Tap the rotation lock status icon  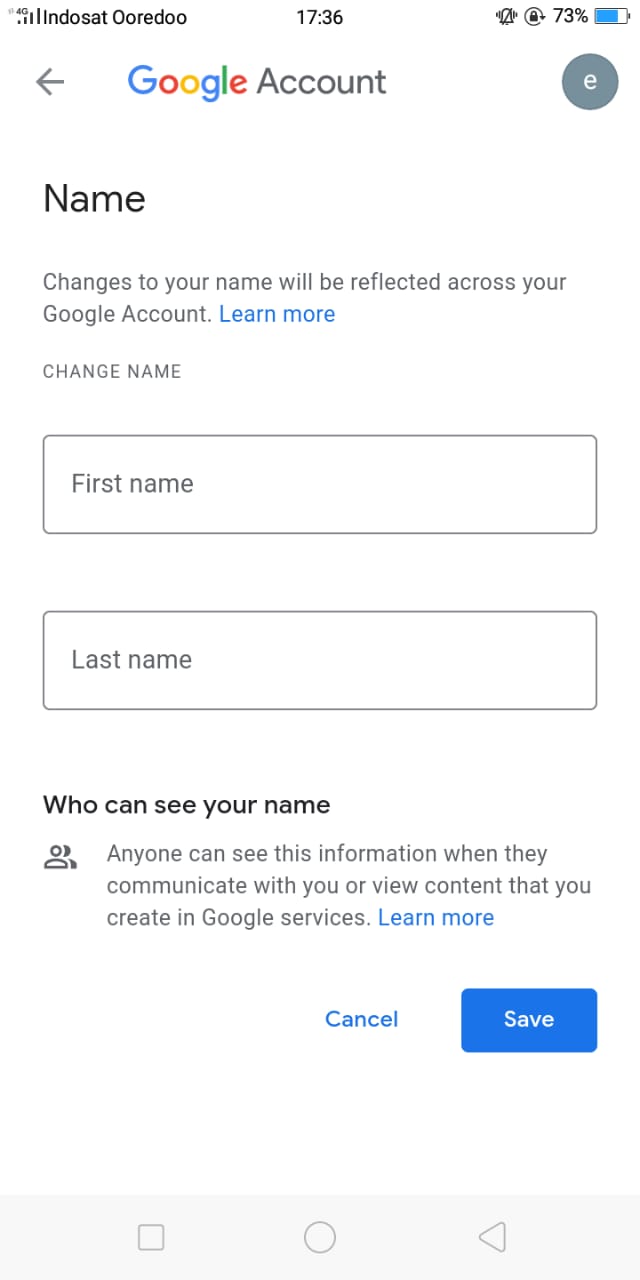pyautogui.click(x=534, y=17)
